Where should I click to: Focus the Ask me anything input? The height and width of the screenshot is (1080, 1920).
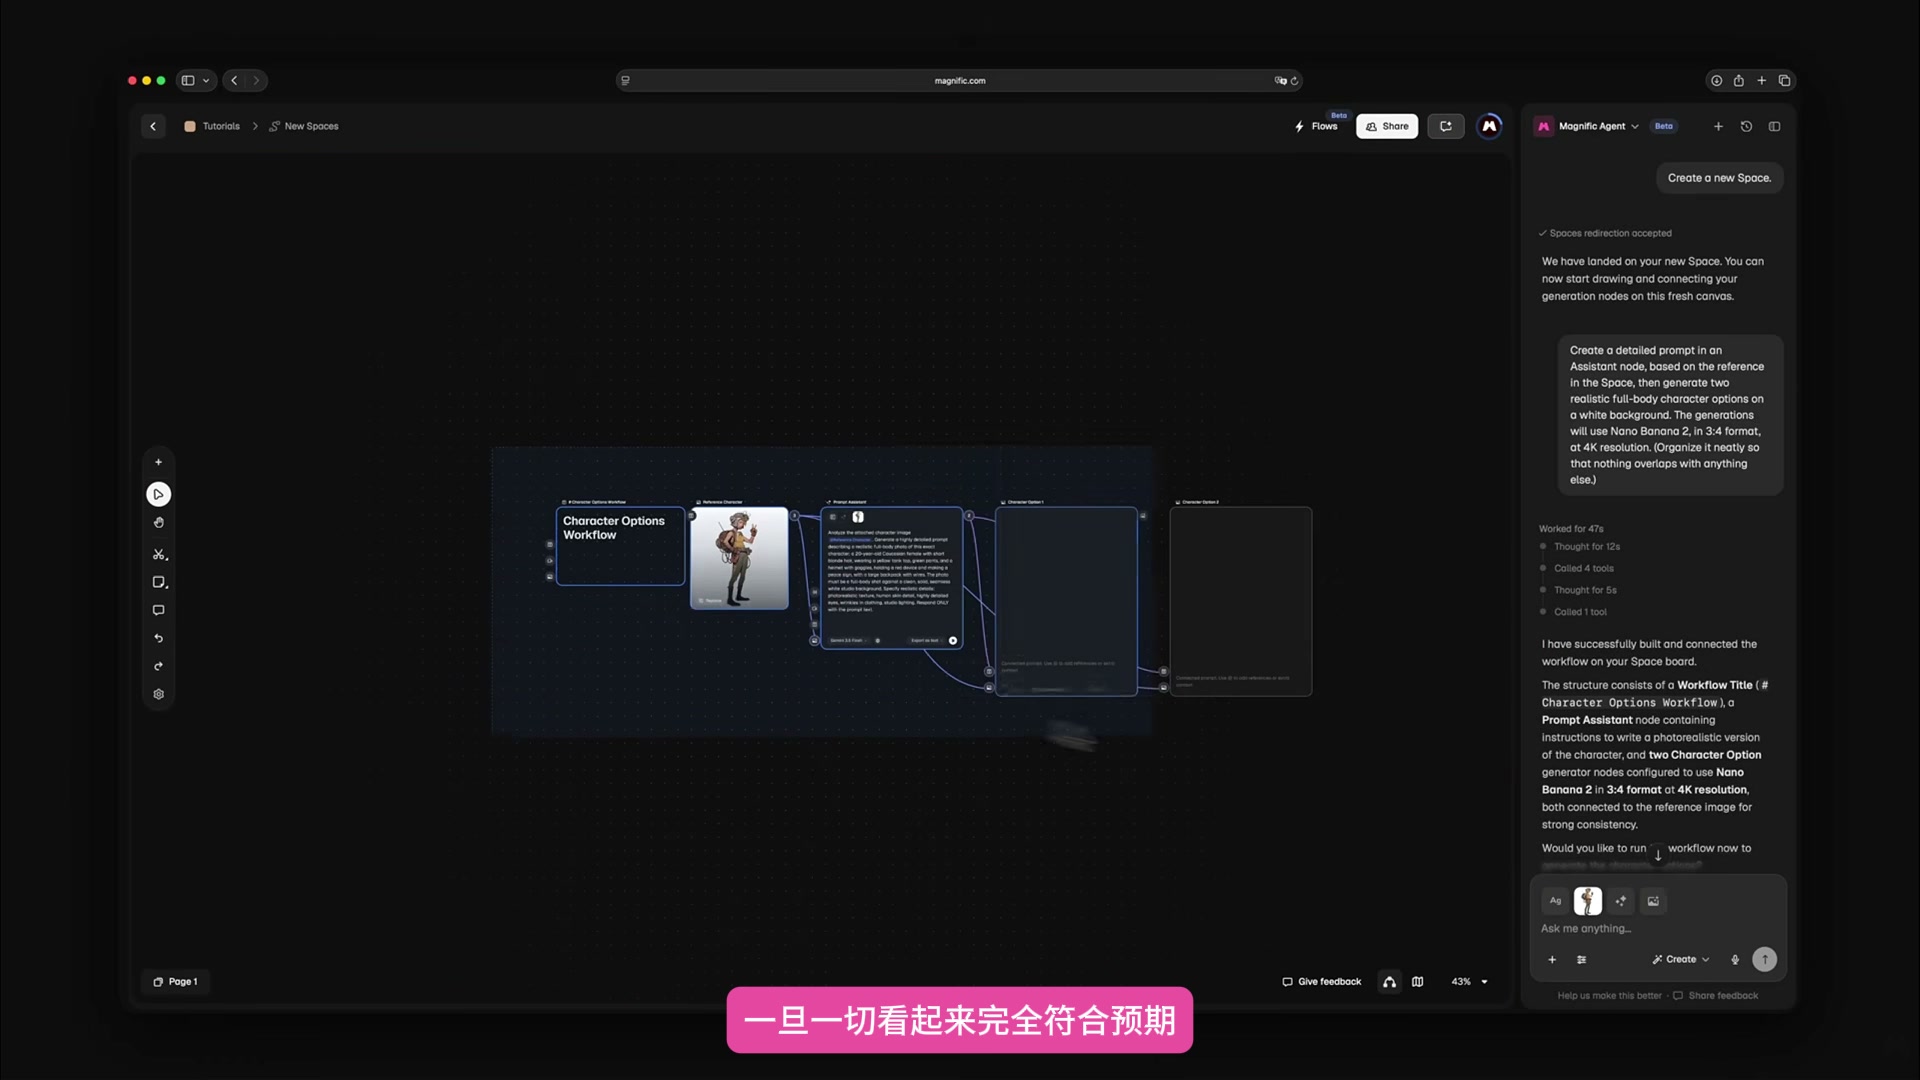[1656, 929]
